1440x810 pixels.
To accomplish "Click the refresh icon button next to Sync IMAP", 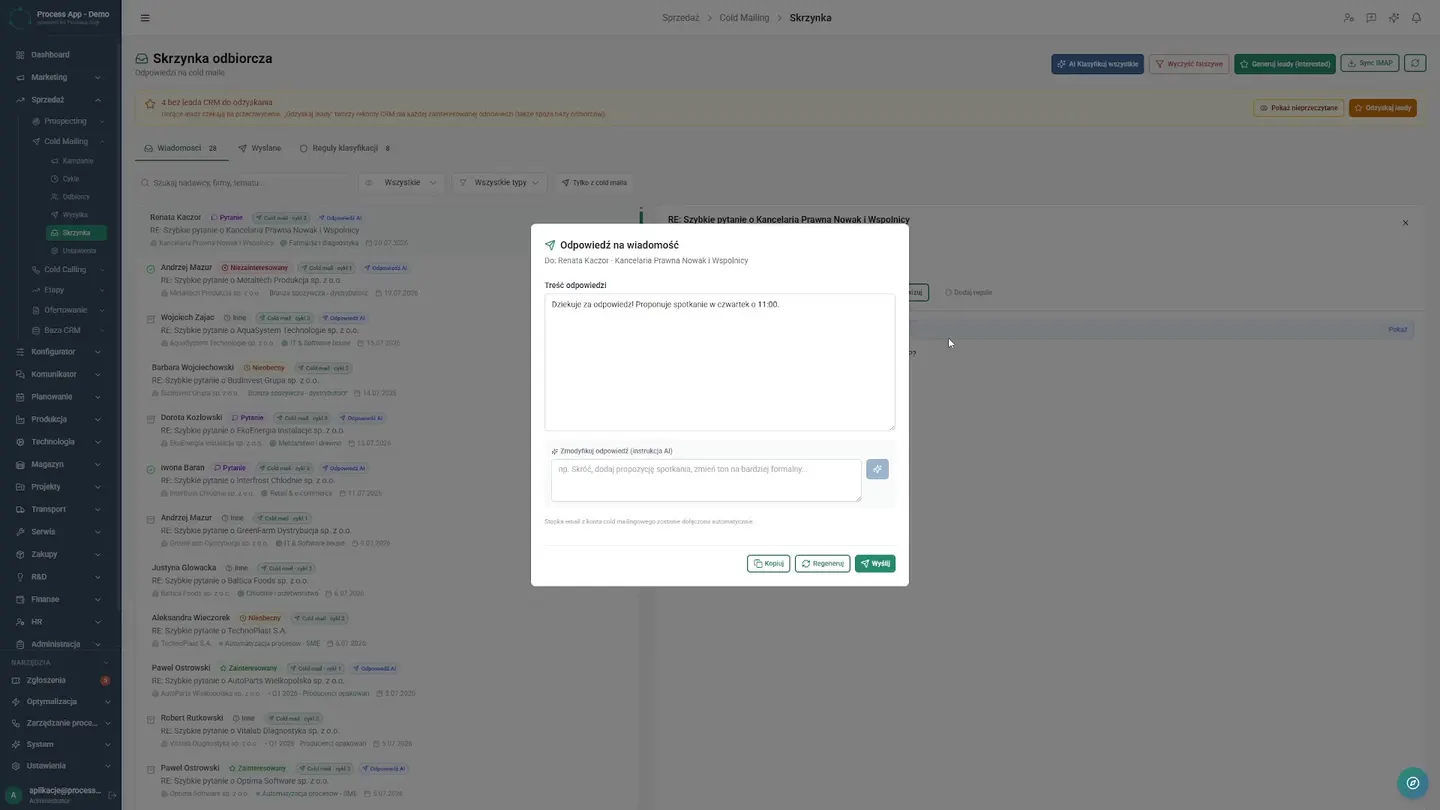I will (x=1415, y=63).
